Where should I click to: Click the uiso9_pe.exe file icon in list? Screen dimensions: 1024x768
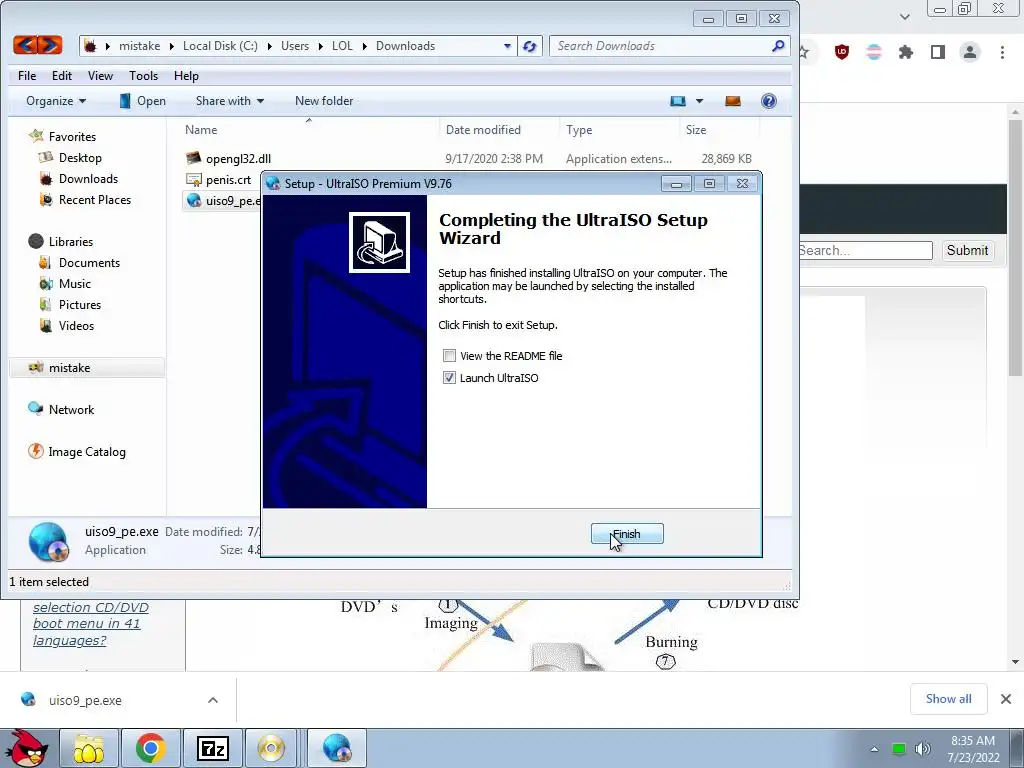[x=194, y=200]
